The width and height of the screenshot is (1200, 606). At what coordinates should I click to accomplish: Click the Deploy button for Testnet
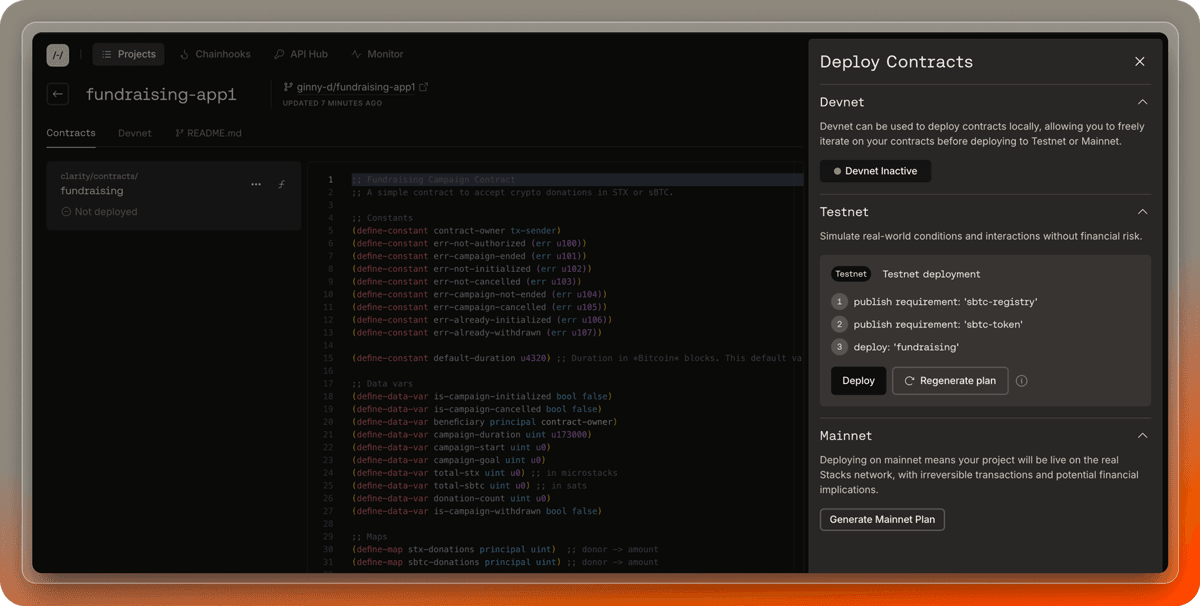[858, 381]
